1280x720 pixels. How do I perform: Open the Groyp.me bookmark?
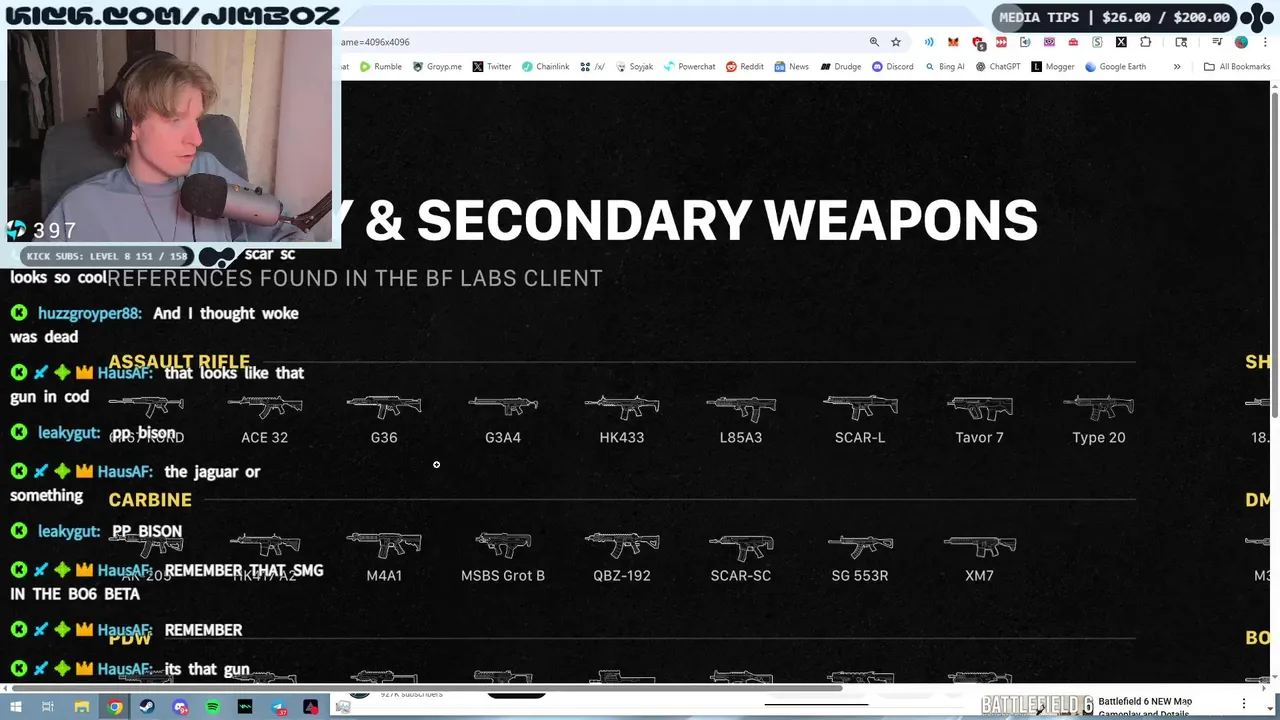click(437, 67)
